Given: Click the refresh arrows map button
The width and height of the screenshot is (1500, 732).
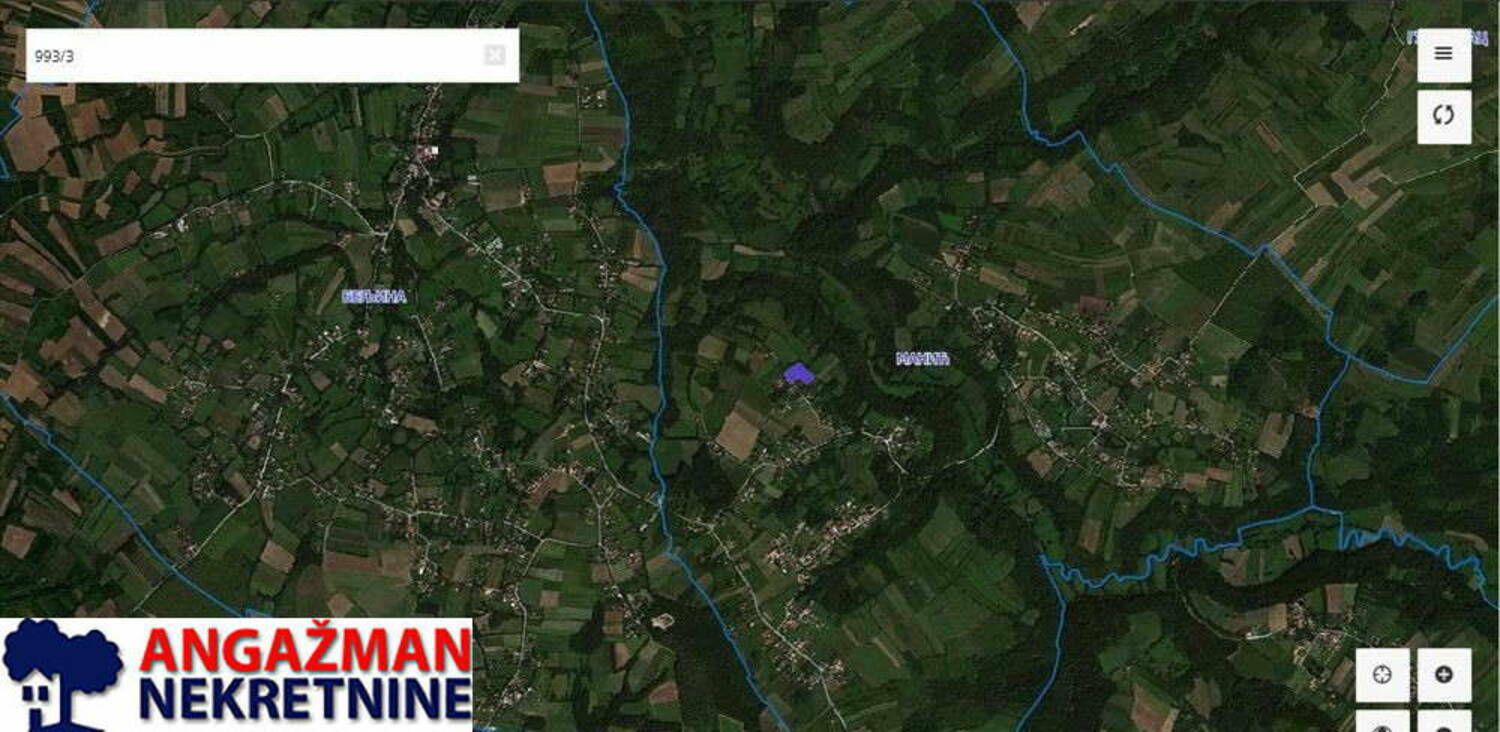Looking at the screenshot, I should click(1443, 116).
